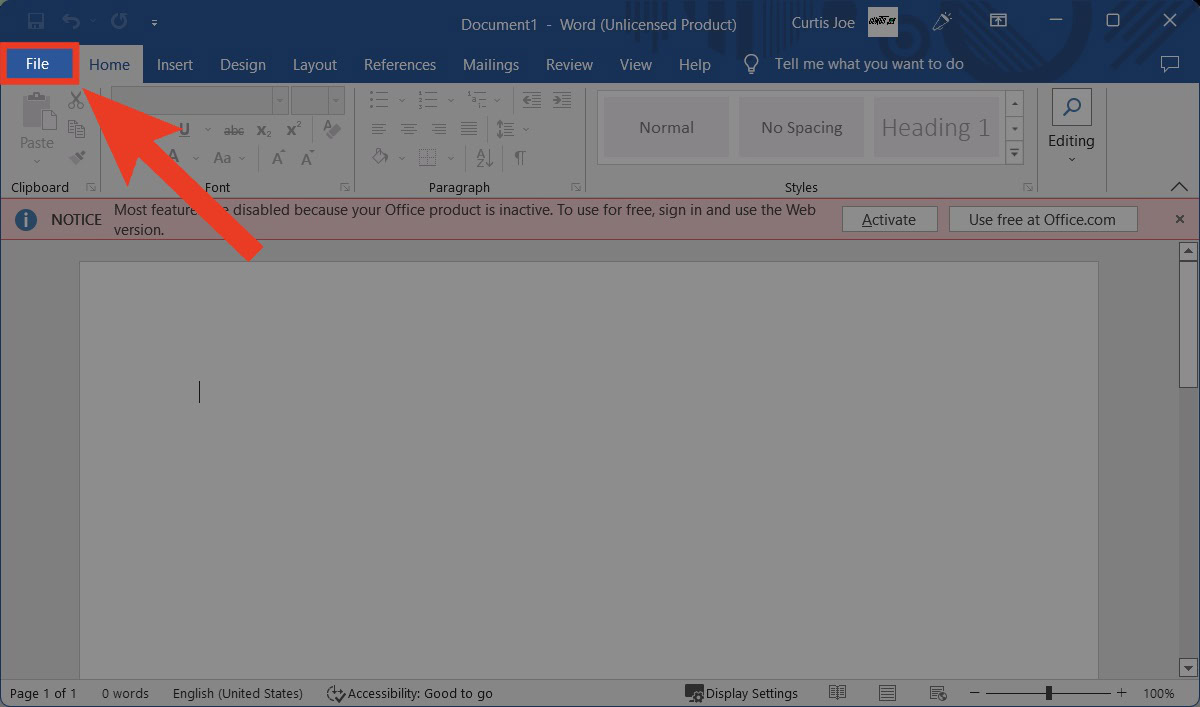The image size is (1200, 707).
Task: Switch to the References tab
Action: tap(400, 64)
